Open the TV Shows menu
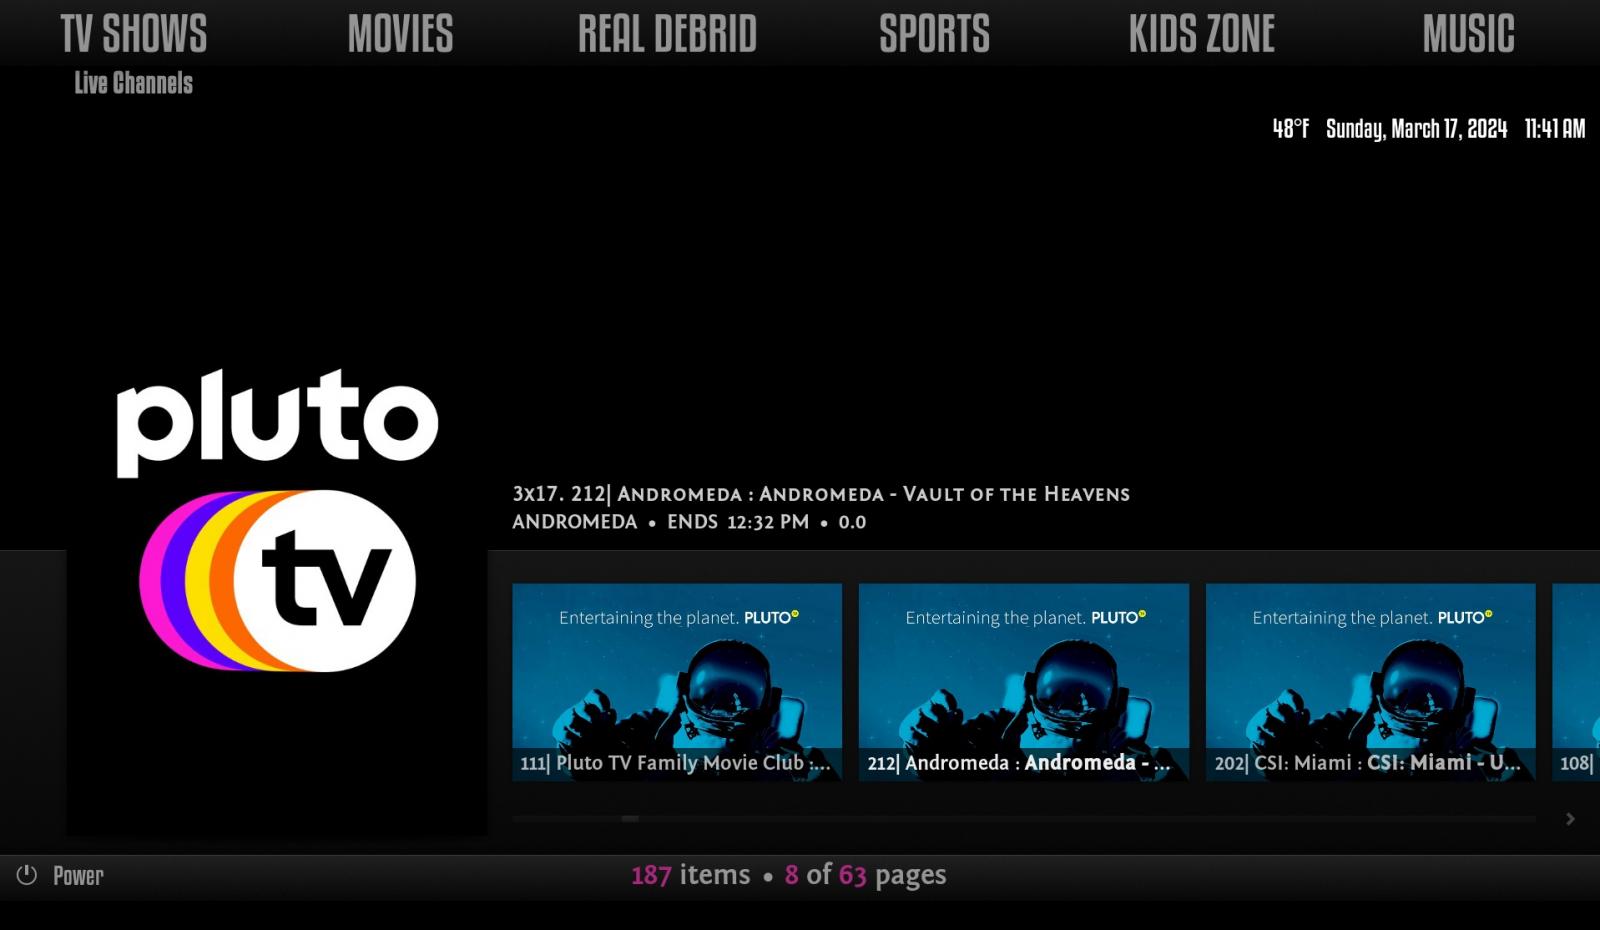Viewport: 1600px width, 930px height. pyautogui.click(x=133, y=34)
